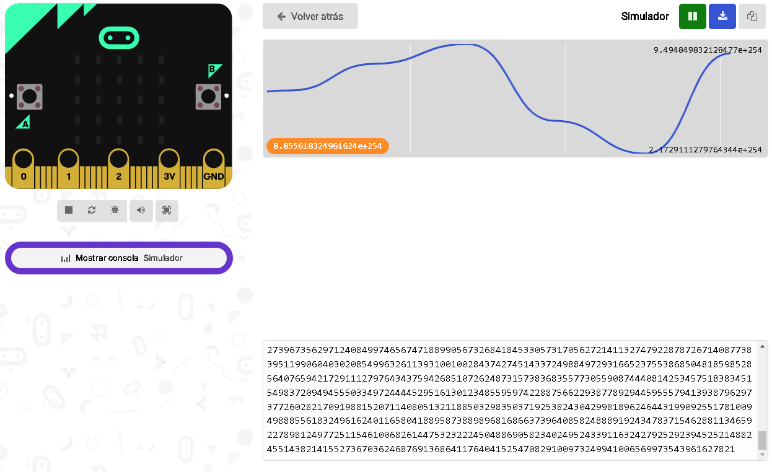Viewport: 772px width, 472px height.
Task: Click the micro:bit logo at board top
Action: point(119,38)
